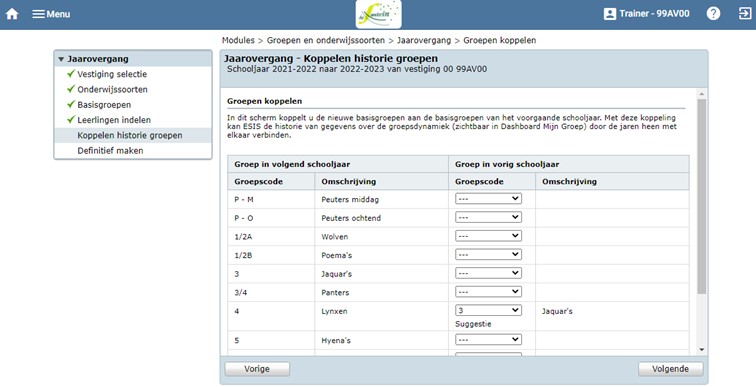
Task: Click the Volgende button
Action: [x=671, y=369]
